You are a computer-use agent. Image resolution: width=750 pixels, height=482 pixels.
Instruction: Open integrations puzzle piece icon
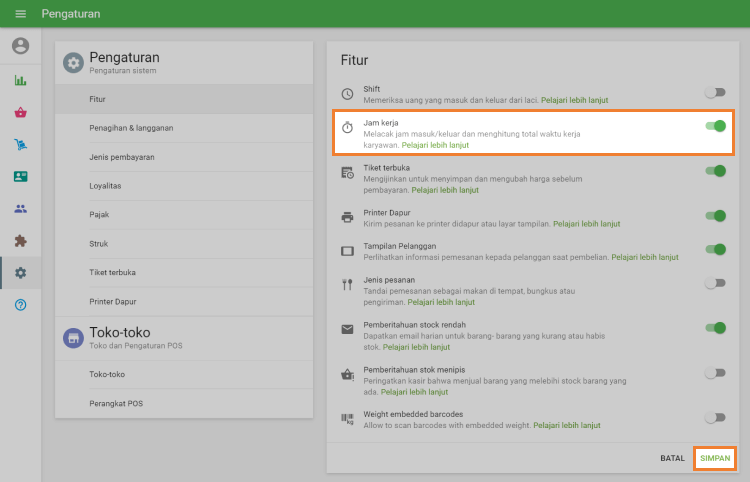[x=20, y=241]
